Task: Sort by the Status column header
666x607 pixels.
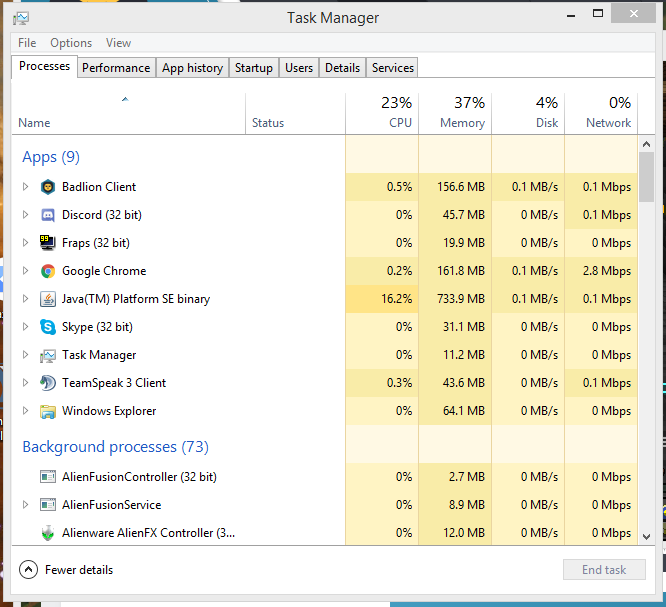Action: [295, 114]
